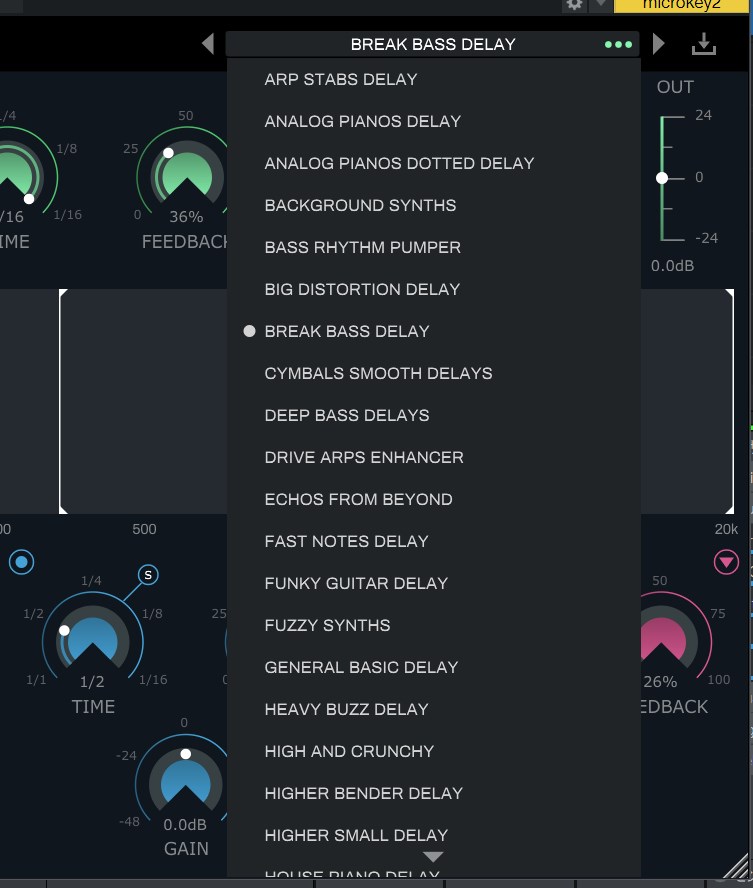Click the microkey2 yellow button
This screenshot has height=888, width=753.
(x=682, y=4)
